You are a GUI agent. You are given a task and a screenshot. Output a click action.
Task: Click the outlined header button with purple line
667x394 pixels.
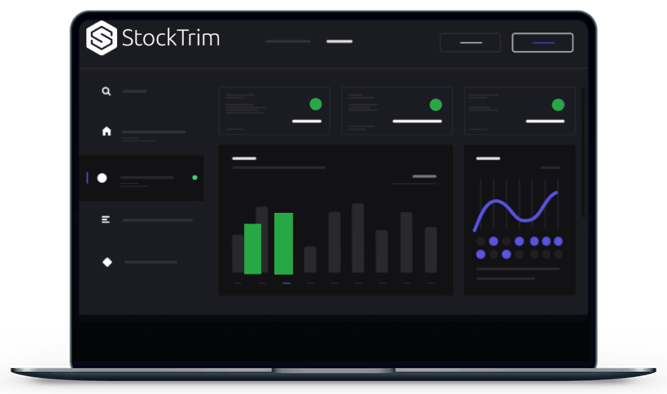pyautogui.click(x=542, y=43)
